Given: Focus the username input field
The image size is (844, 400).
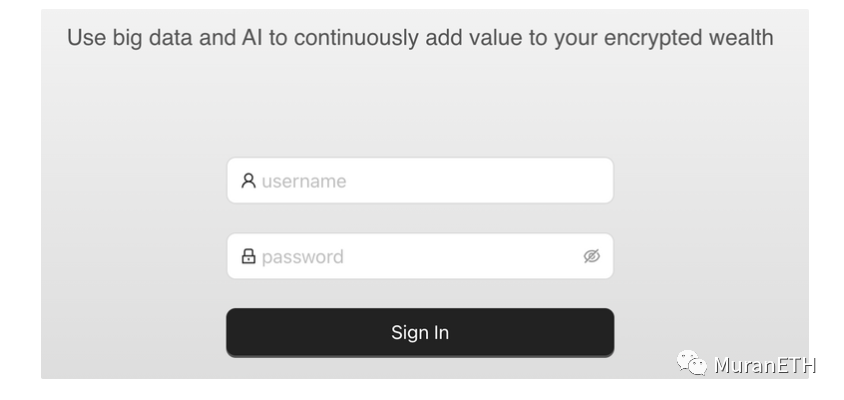Looking at the screenshot, I should click(420, 180).
